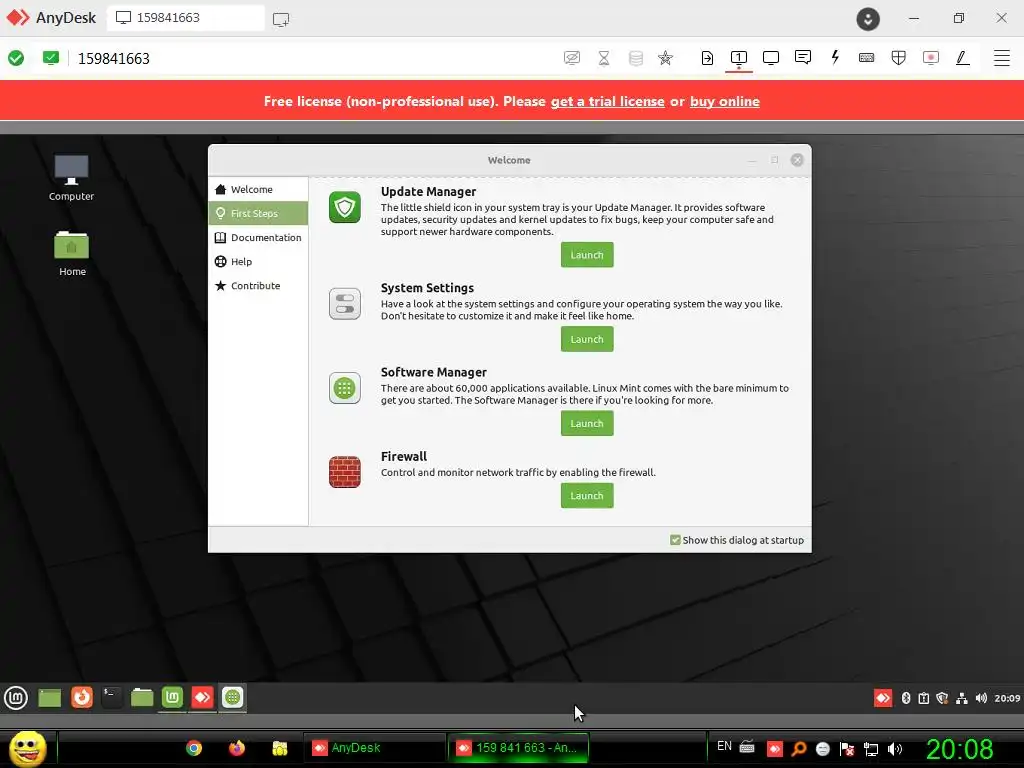Click the AnyDesk title bar dropdown arrow circle
This screenshot has width=1024, height=768.
[x=868, y=19]
